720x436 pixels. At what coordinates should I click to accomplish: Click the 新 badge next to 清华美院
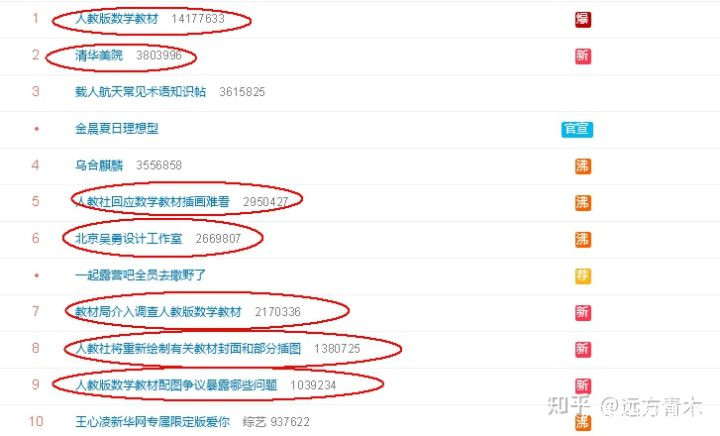coord(583,56)
